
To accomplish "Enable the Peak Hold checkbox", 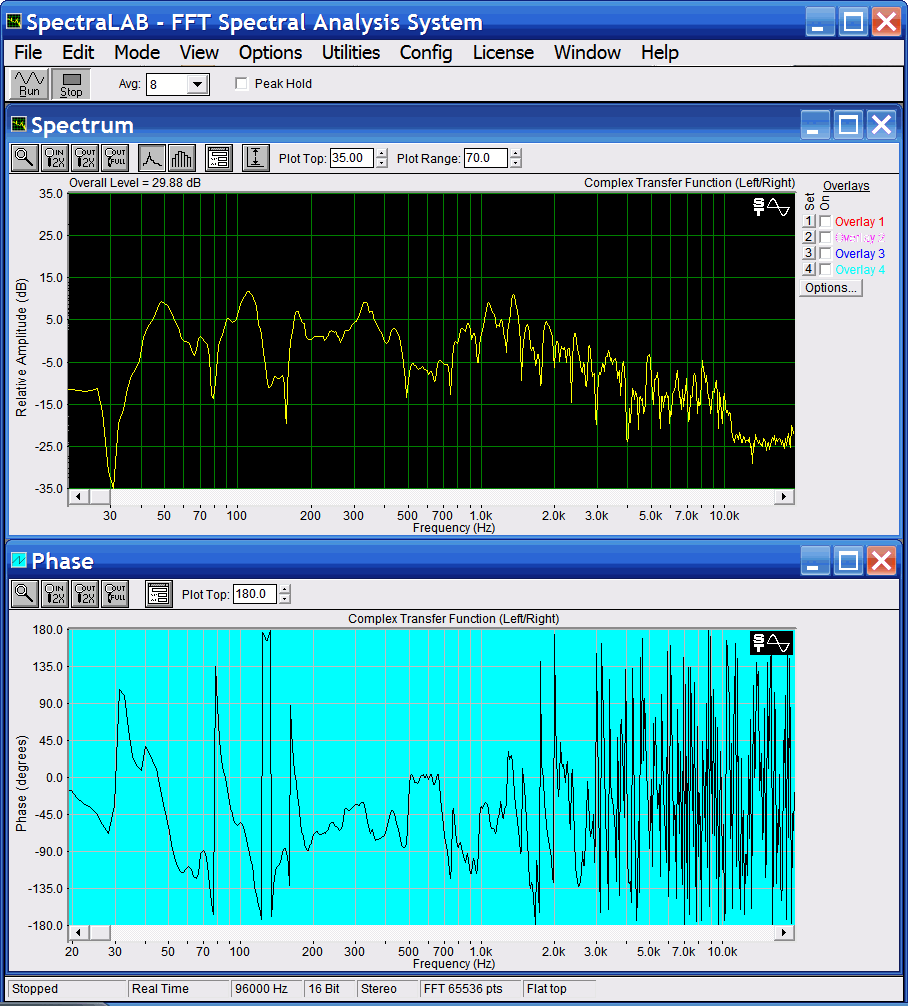I will (241, 84).
